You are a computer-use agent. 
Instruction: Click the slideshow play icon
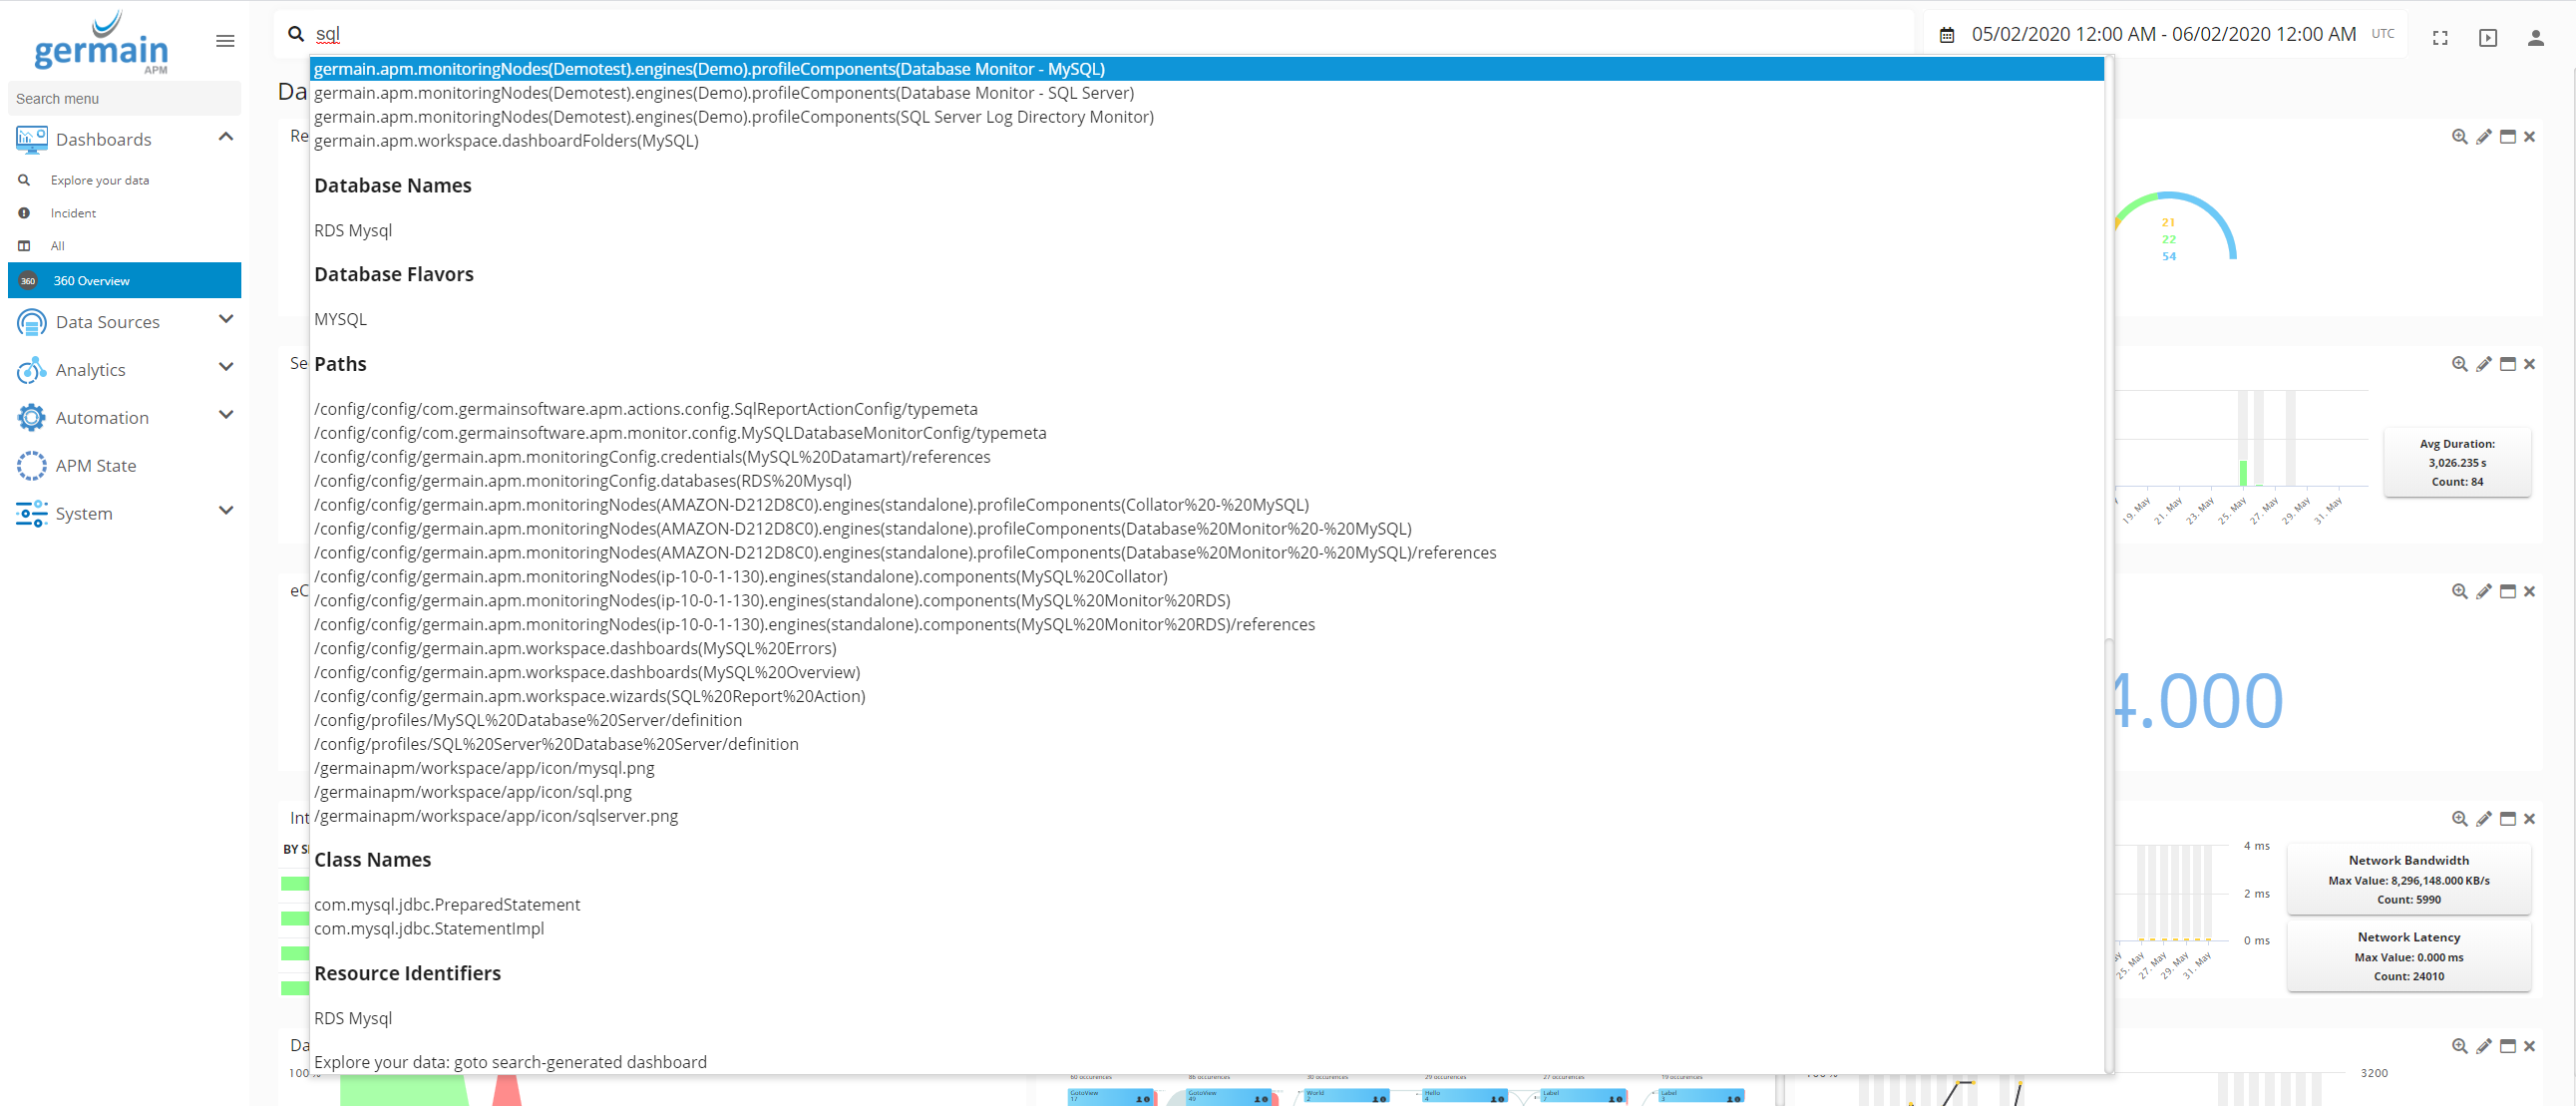point(2487,38)
